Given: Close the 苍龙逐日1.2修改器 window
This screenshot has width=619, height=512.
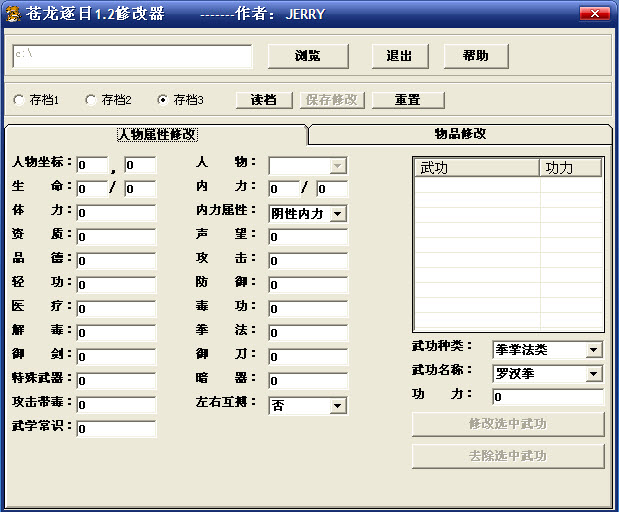Looking at the screenshot, I should (595, 14).
